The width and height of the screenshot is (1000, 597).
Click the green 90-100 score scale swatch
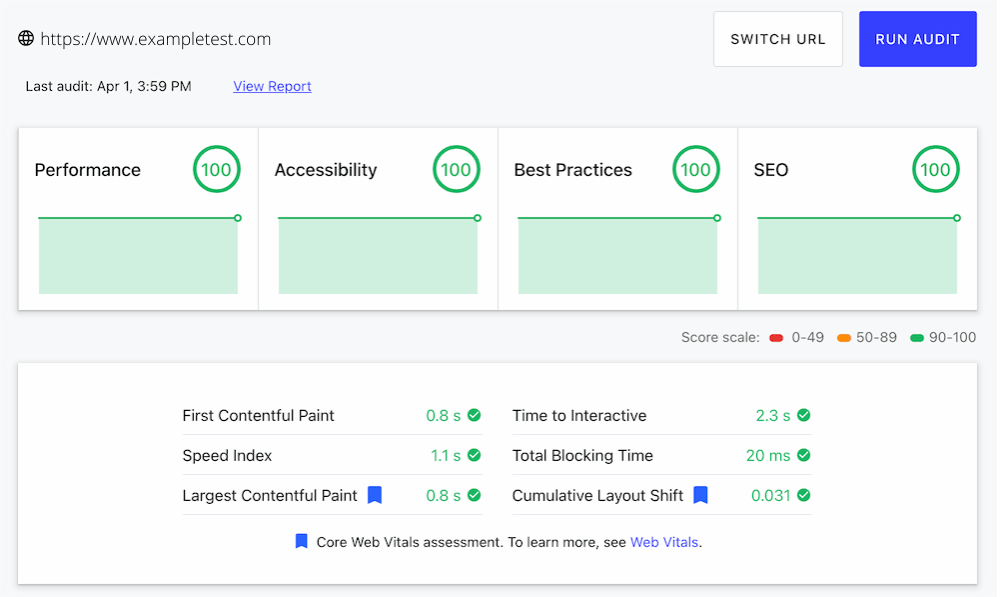click(x=916, y=338)
